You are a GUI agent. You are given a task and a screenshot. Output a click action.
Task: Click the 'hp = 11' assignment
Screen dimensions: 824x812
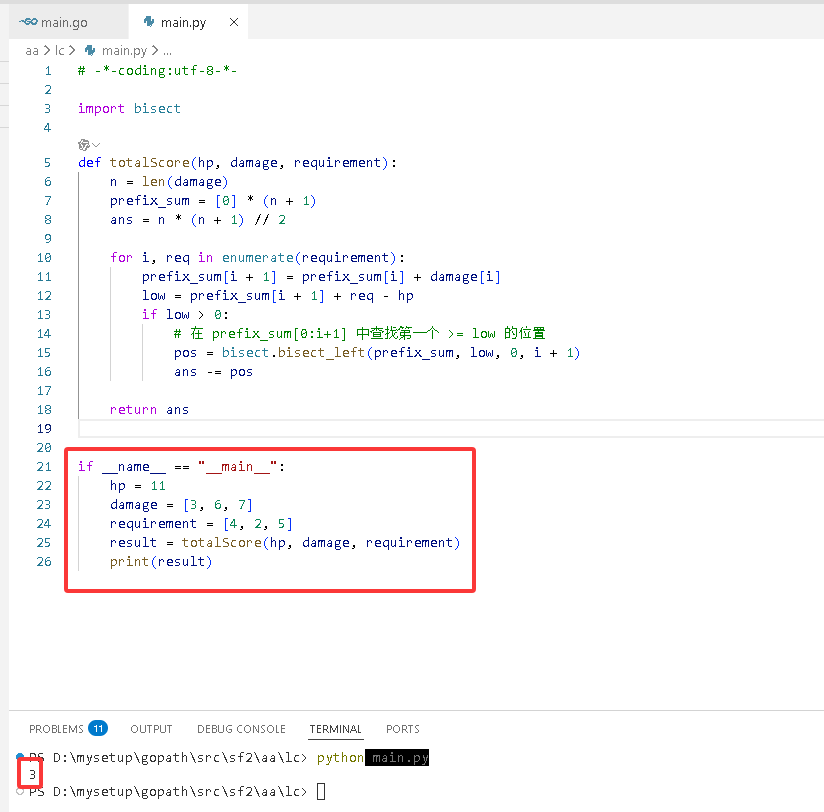tap(138, 486)
